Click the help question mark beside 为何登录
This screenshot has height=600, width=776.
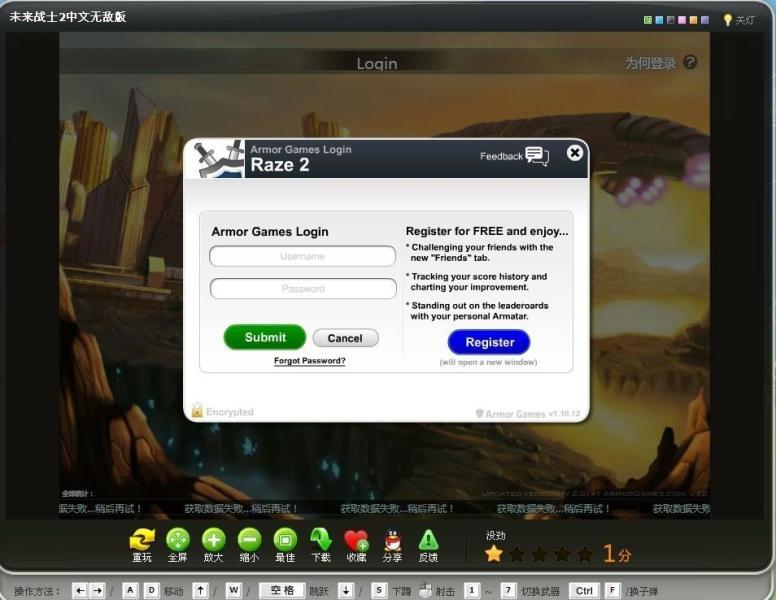tap(690, 63)
